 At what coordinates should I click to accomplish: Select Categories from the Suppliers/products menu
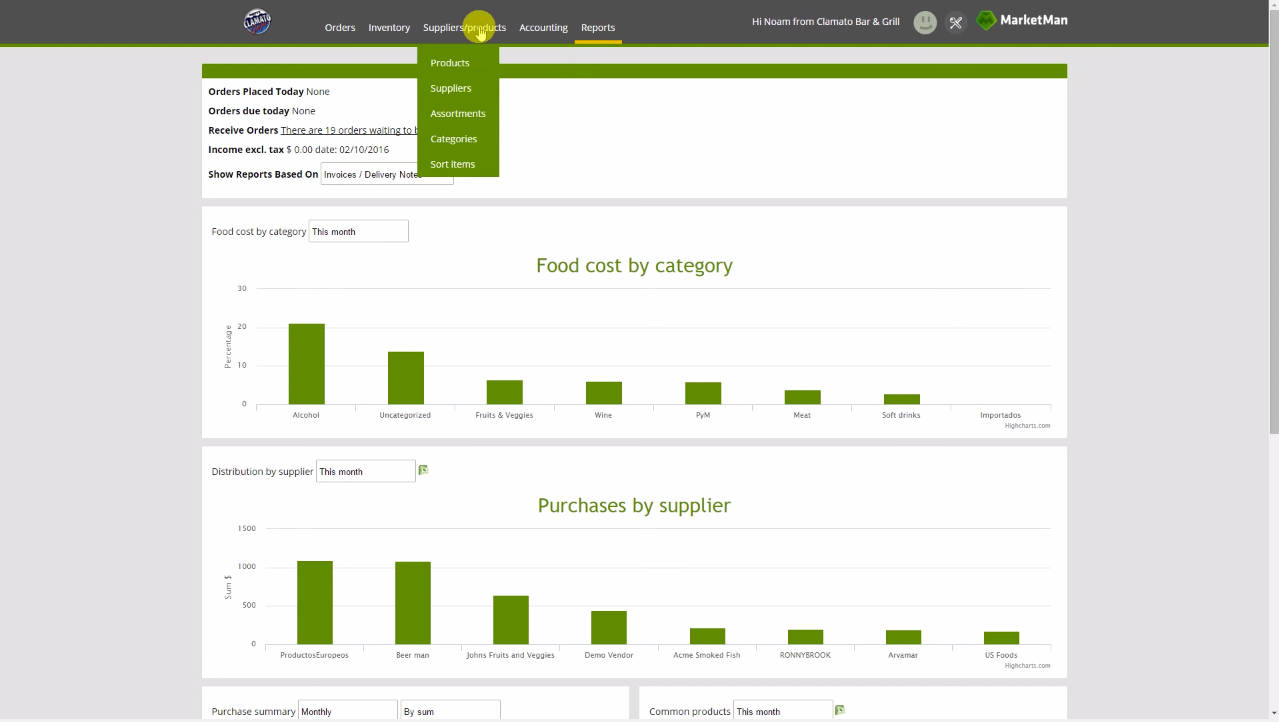(453, 138)
